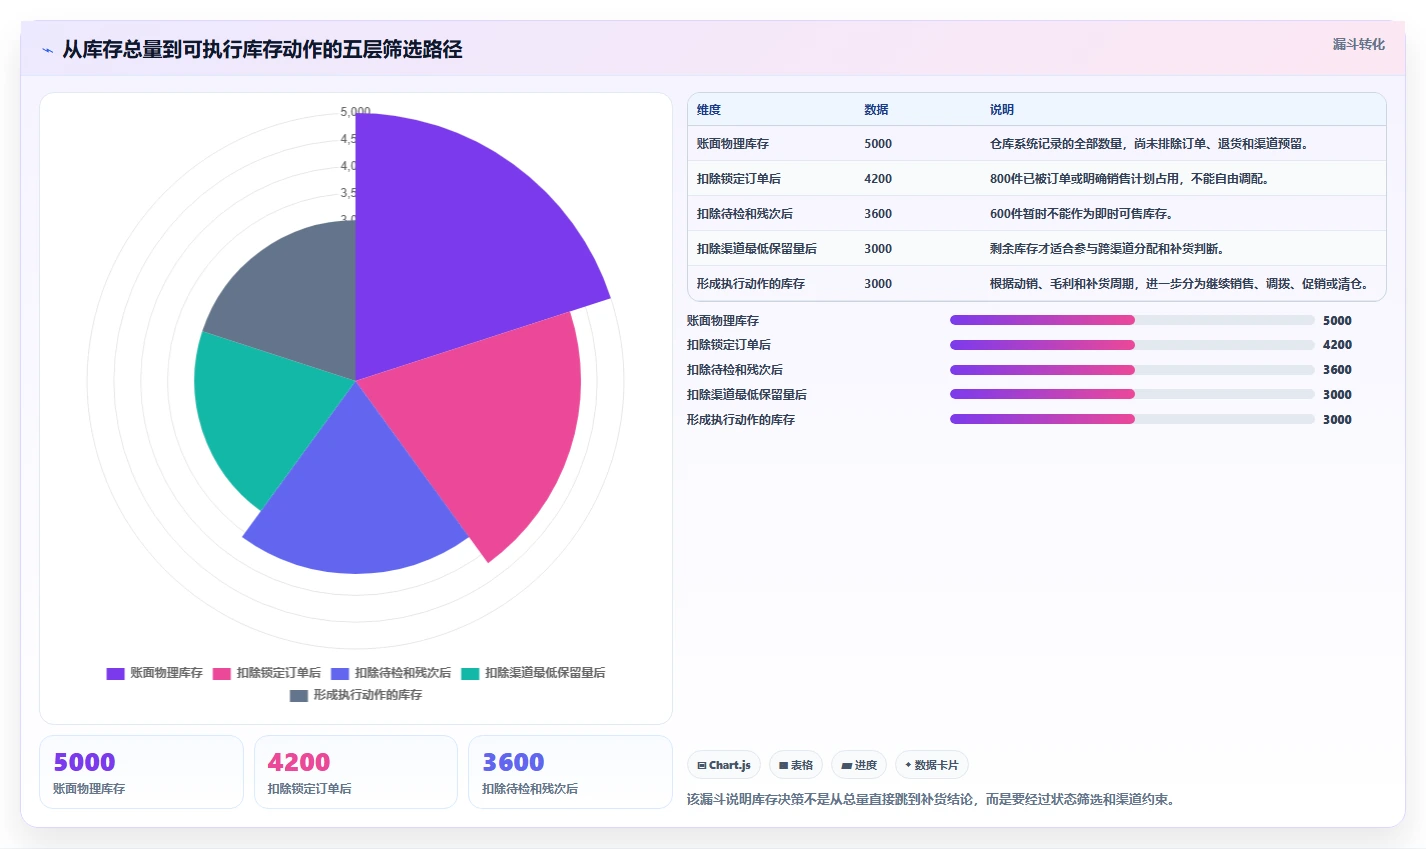Click the 形成执行动作的库存 label in the progress list
This screenshot has width=1426, height=849.
pyautogui.click(x=741, y=420)
